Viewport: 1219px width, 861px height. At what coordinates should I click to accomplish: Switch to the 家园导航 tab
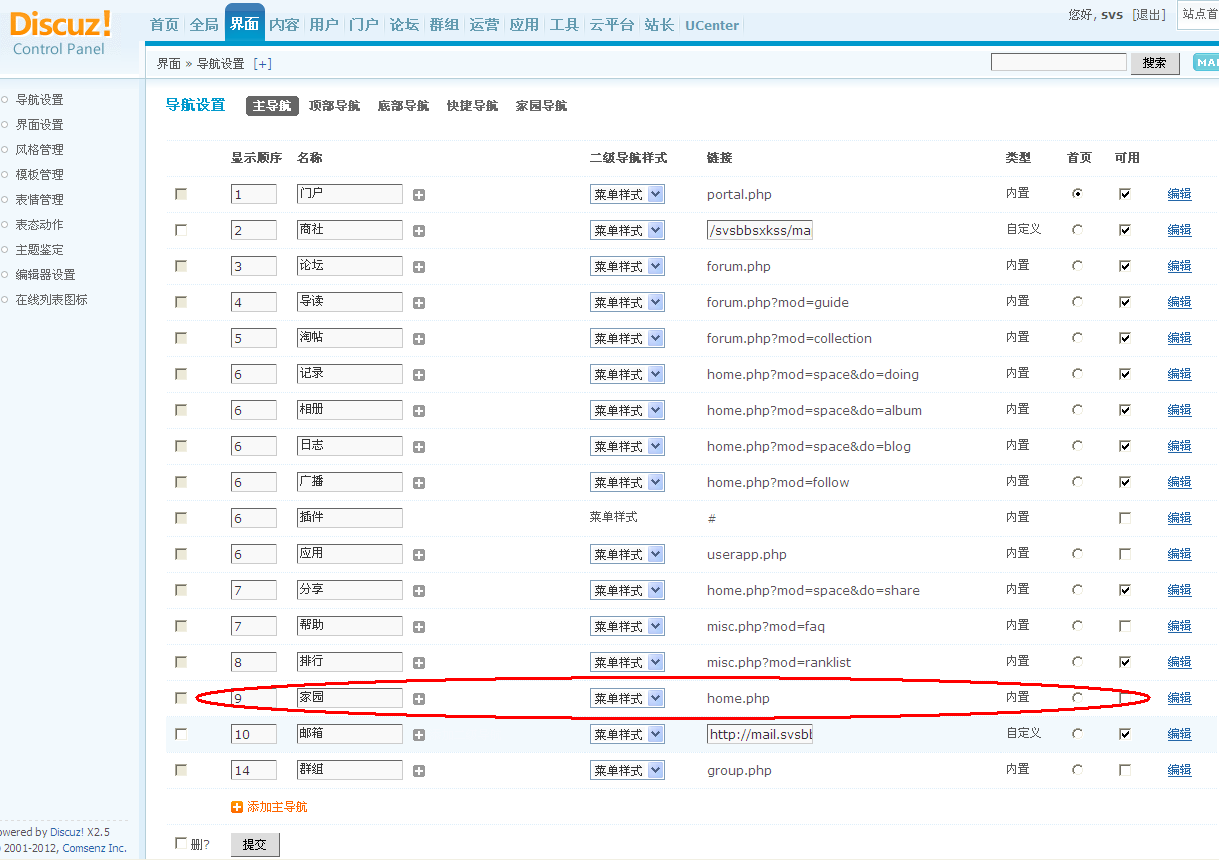click(x=541, y=106)
